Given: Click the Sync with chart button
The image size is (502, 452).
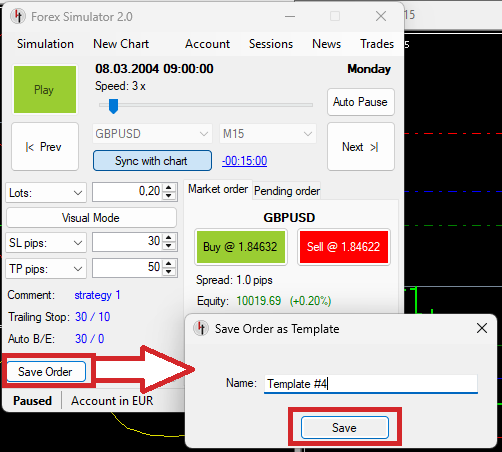Looking at the screenshot, I should tap(152, 161).
